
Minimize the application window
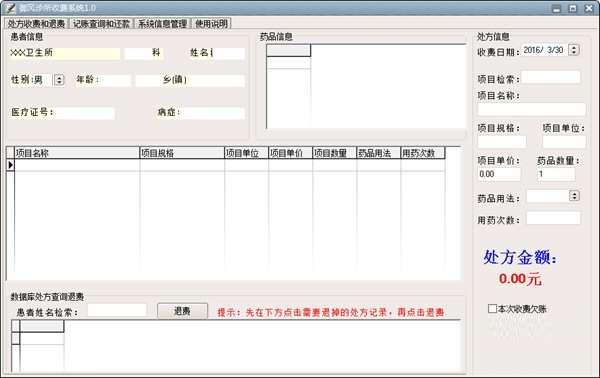[557, 8]
